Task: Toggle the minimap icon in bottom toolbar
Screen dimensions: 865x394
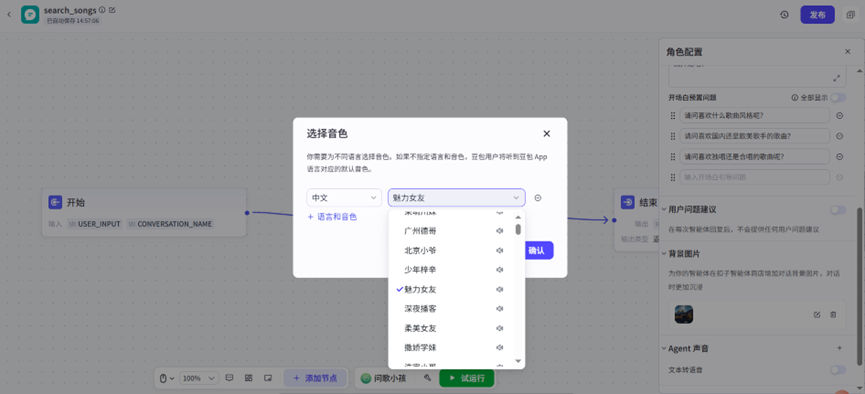Action: 268,378
